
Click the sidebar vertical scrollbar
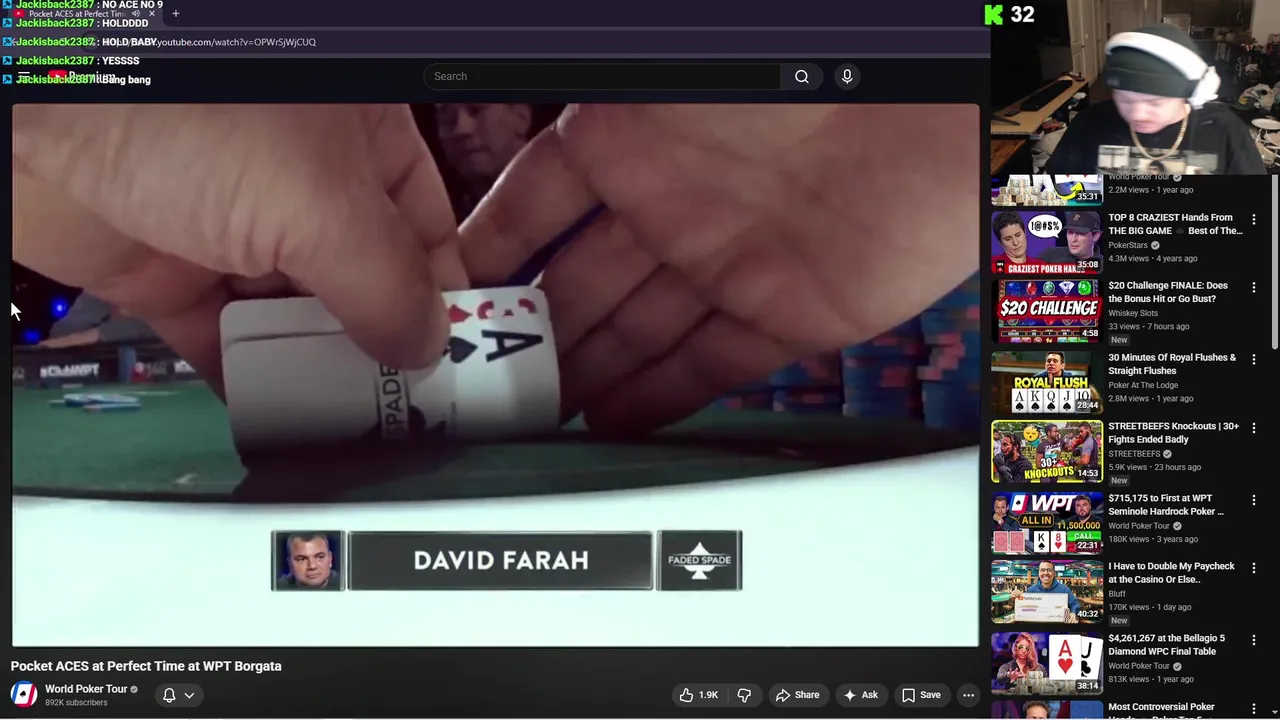click(x=1274, y=262)
